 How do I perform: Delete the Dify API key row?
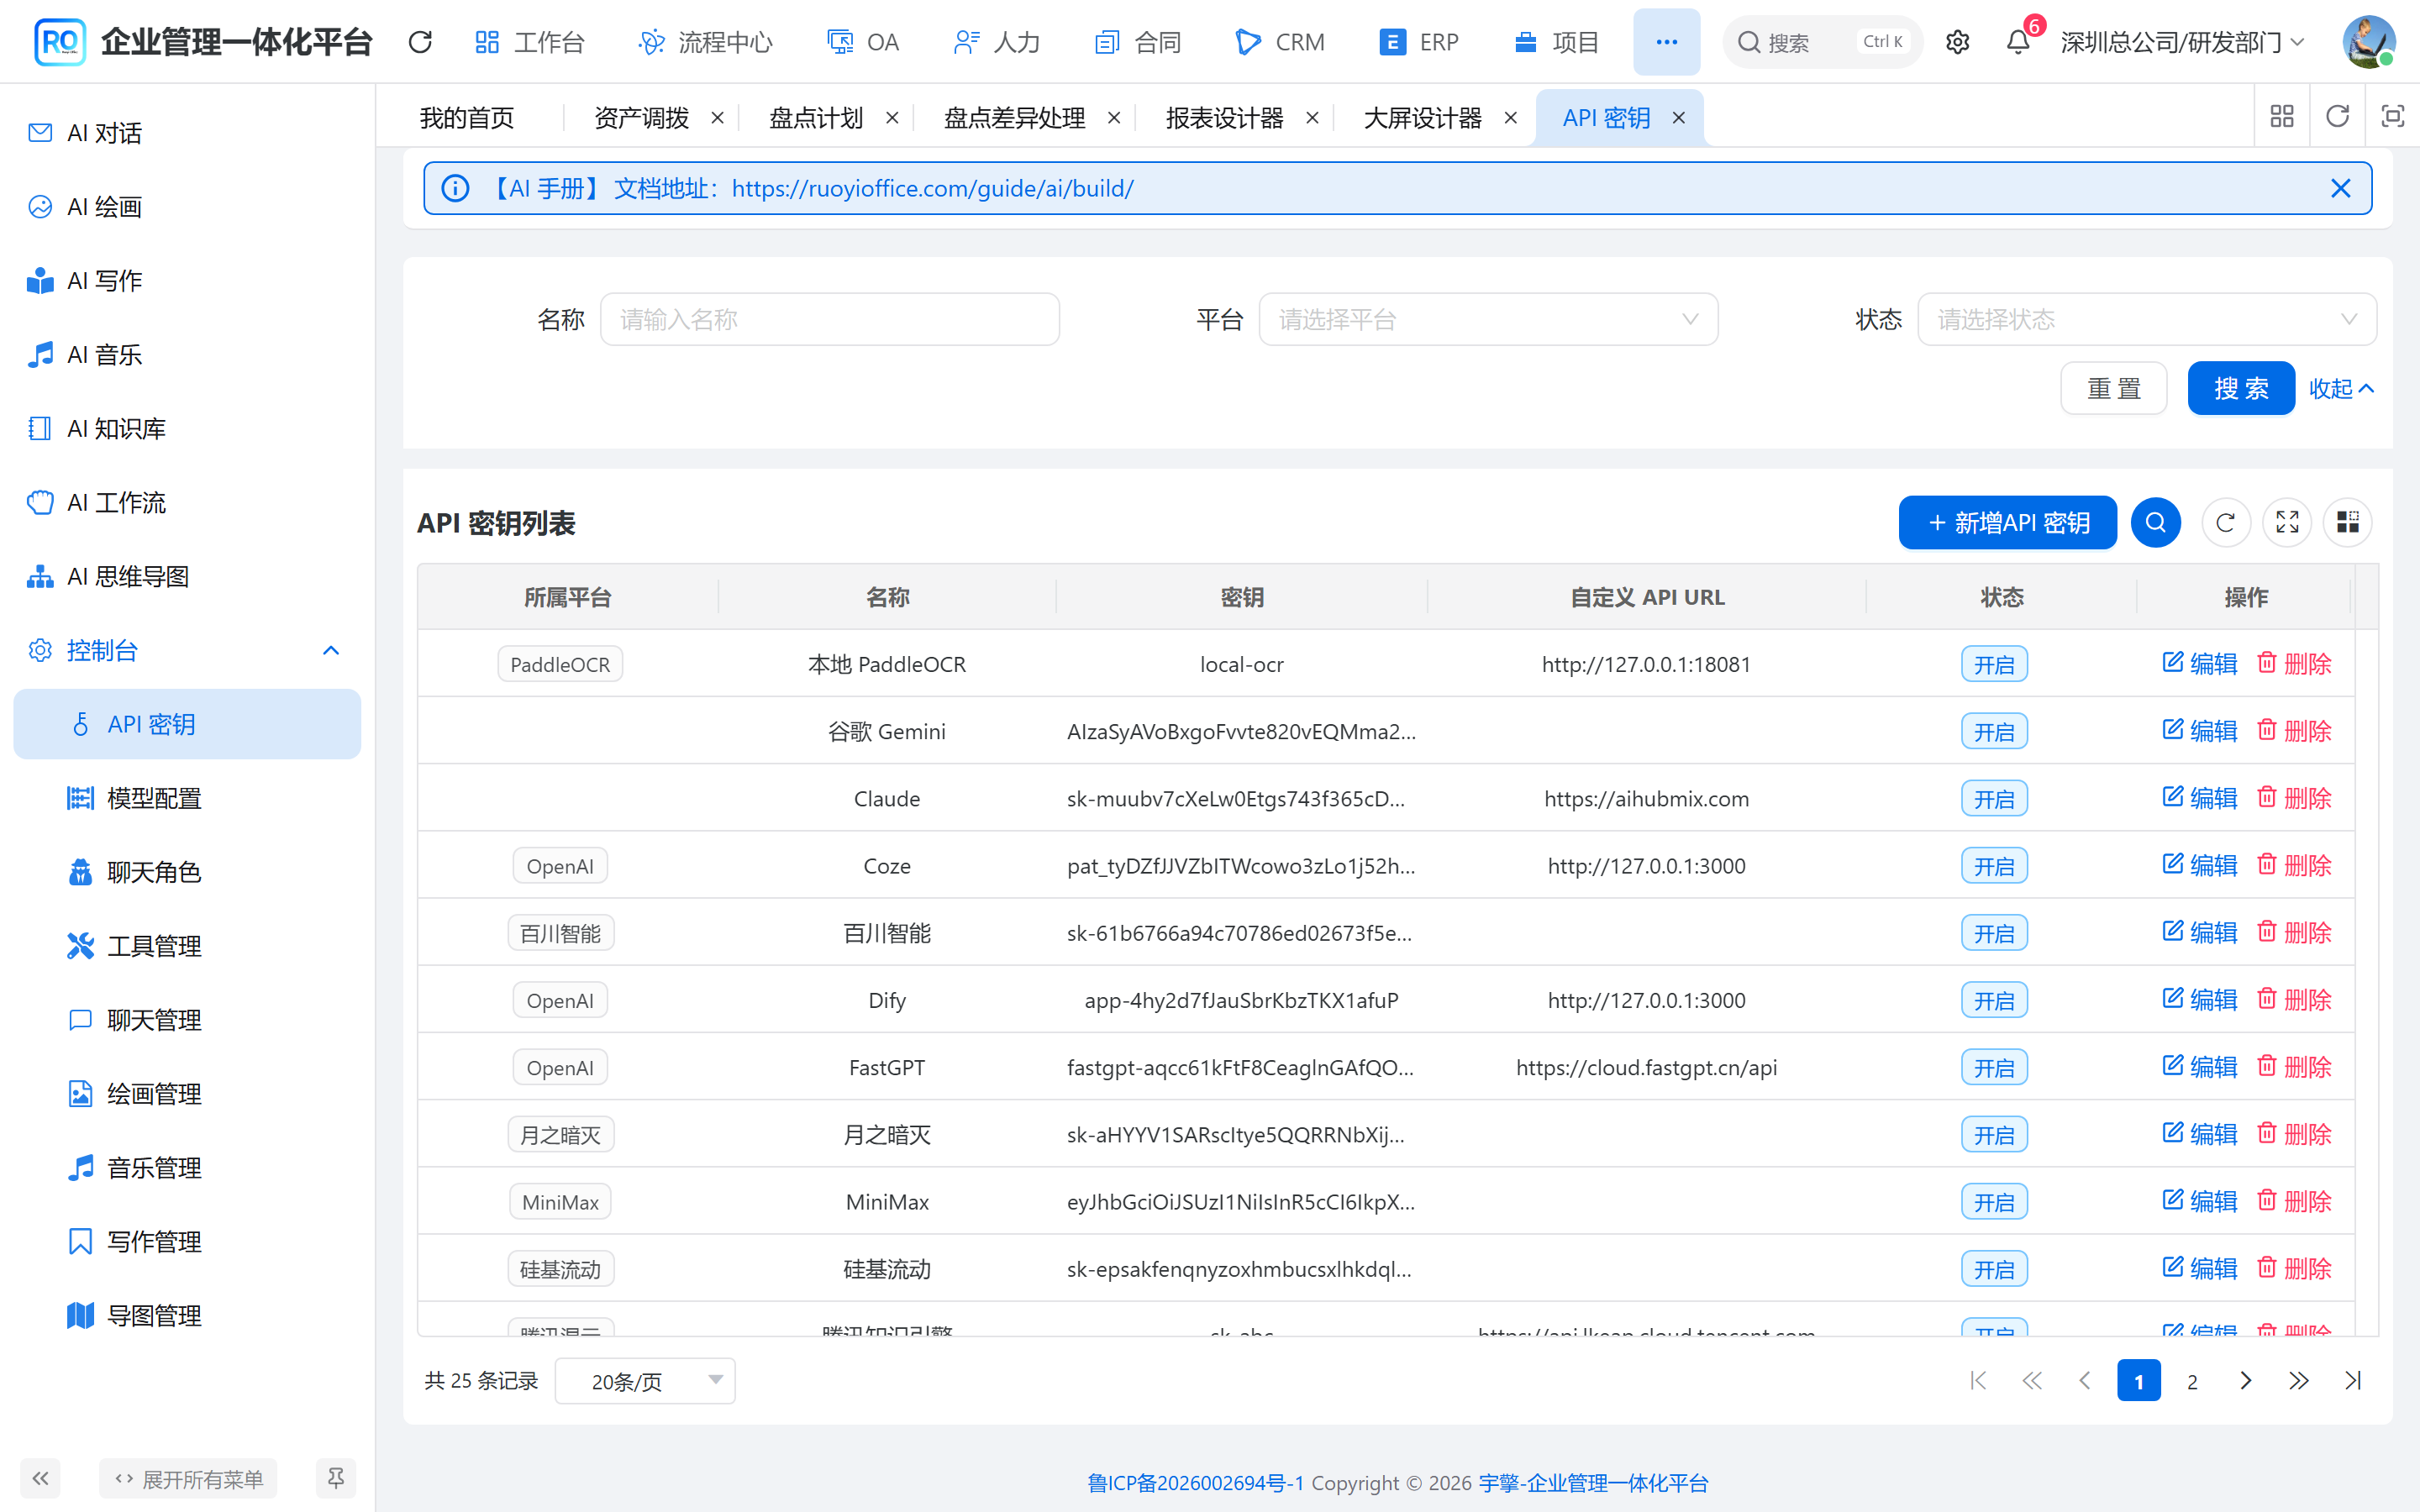click(2294, 1000)
